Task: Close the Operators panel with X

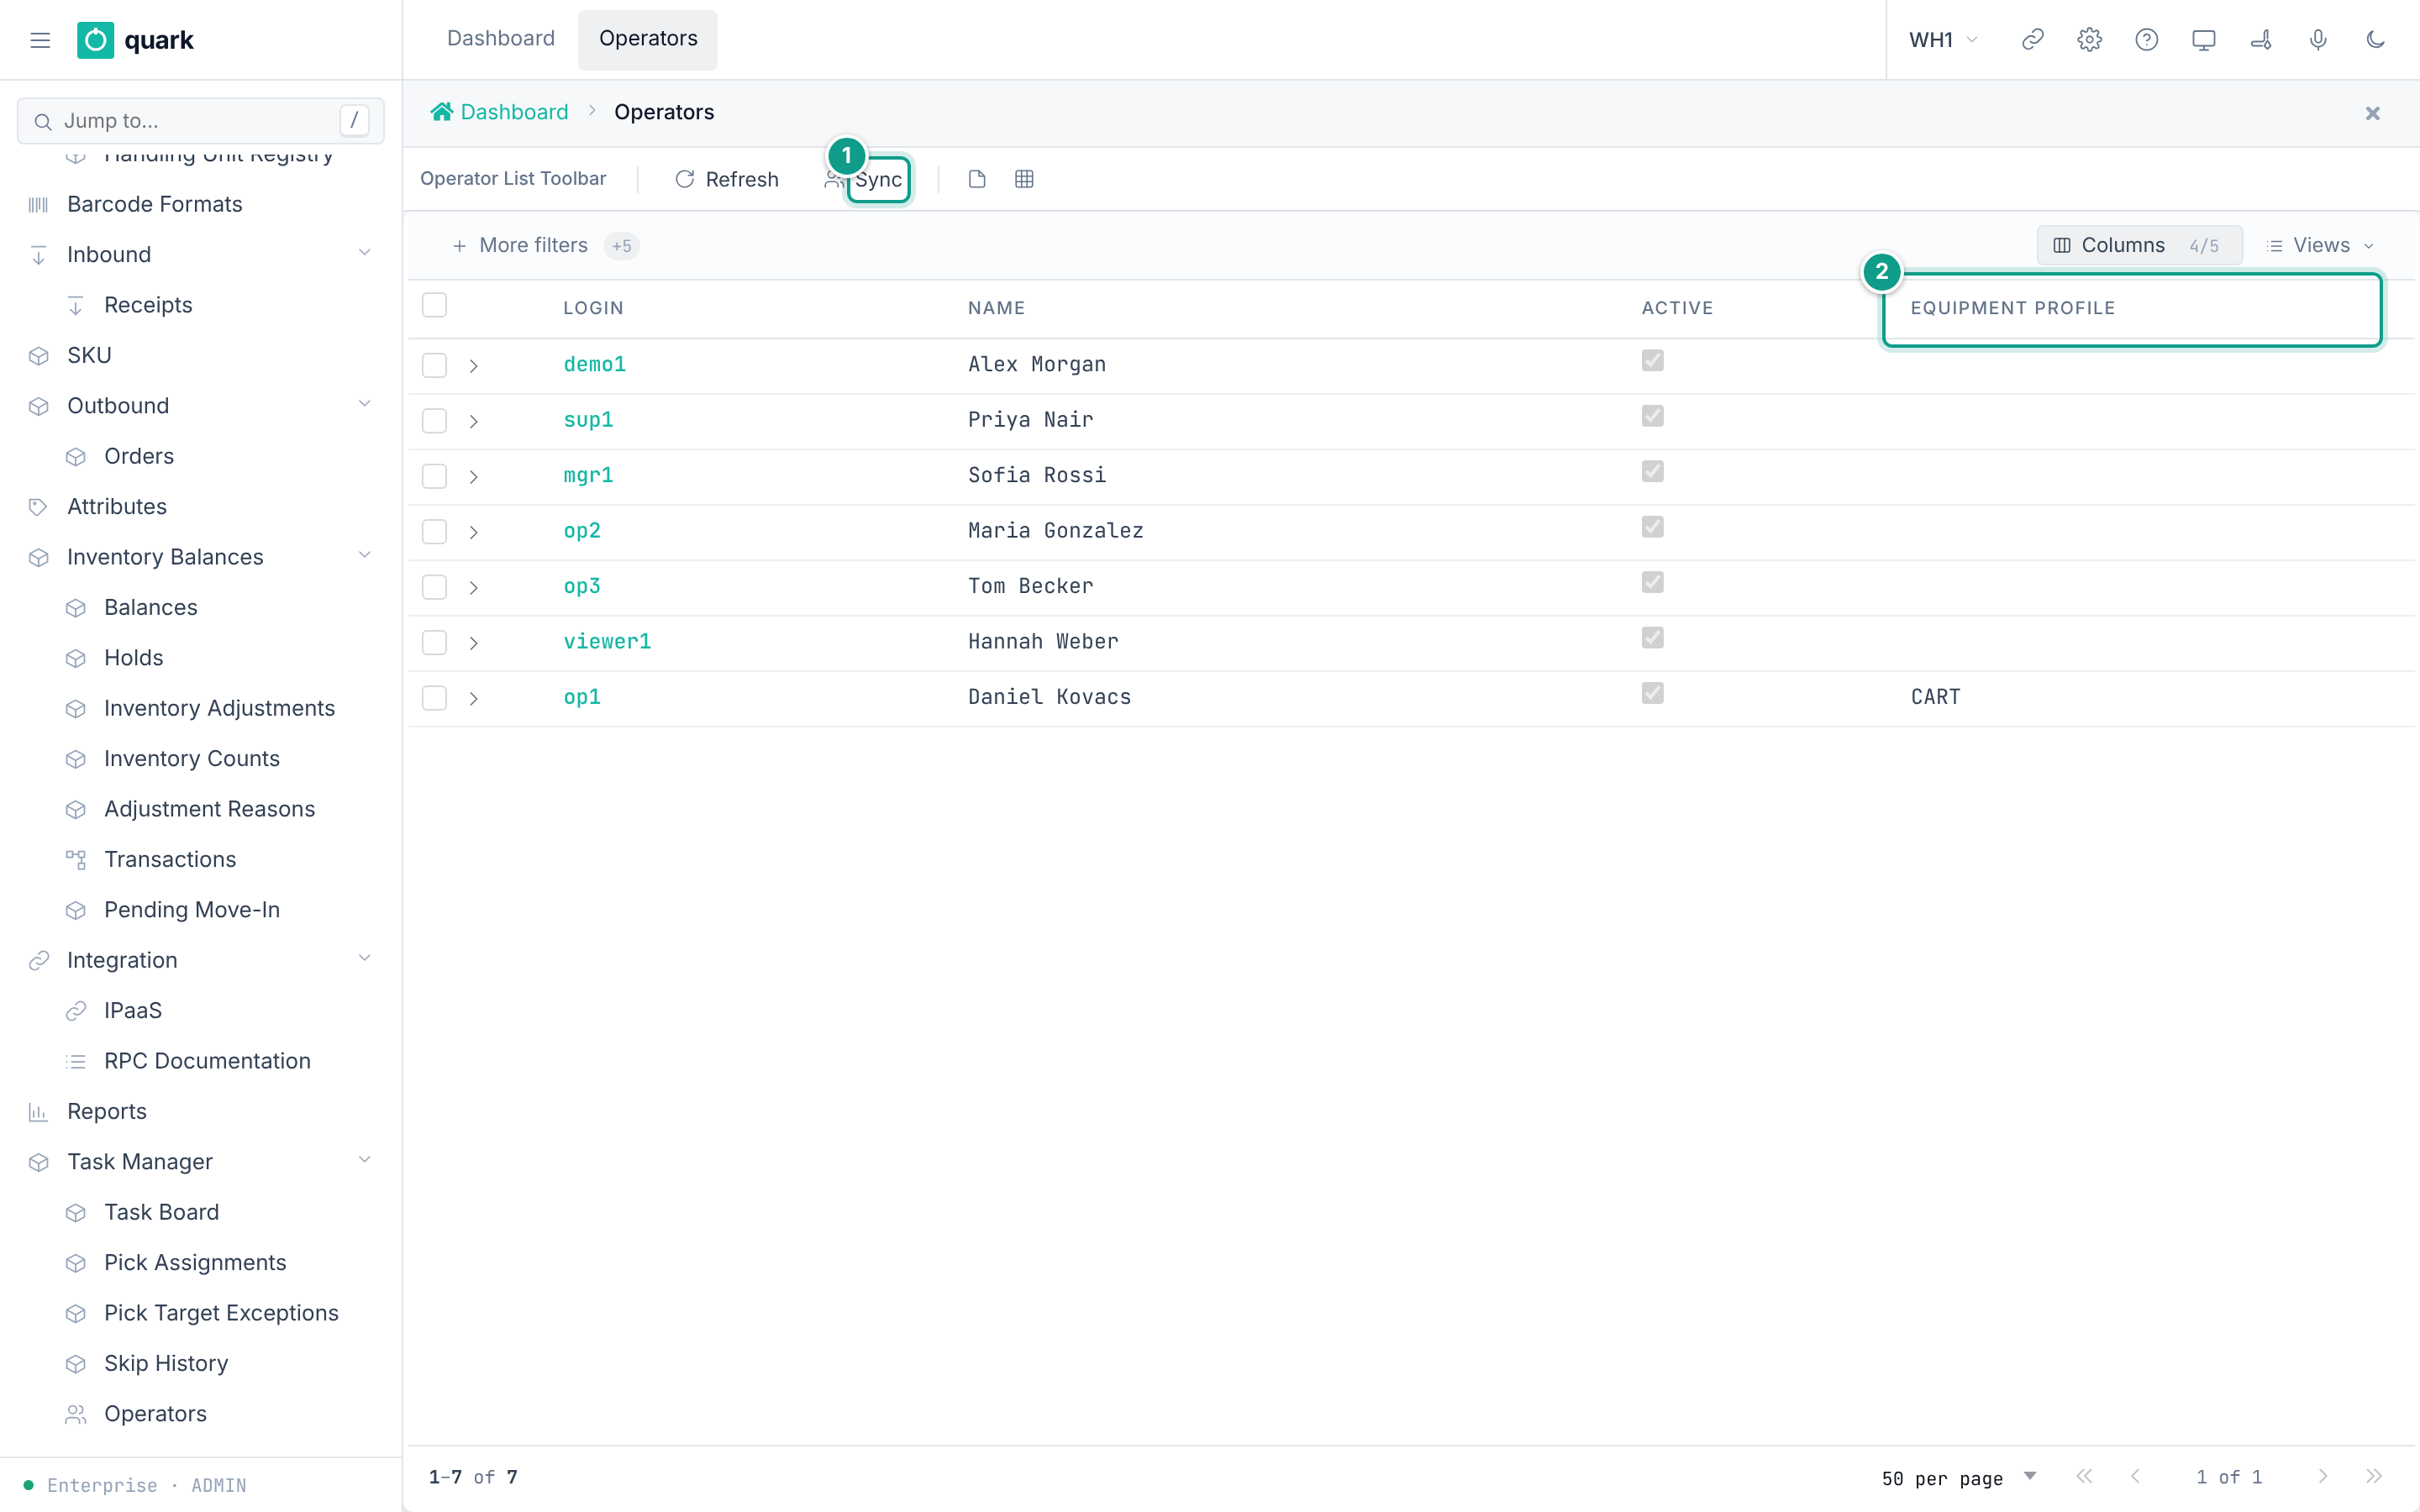Action: coord(2372,113)
